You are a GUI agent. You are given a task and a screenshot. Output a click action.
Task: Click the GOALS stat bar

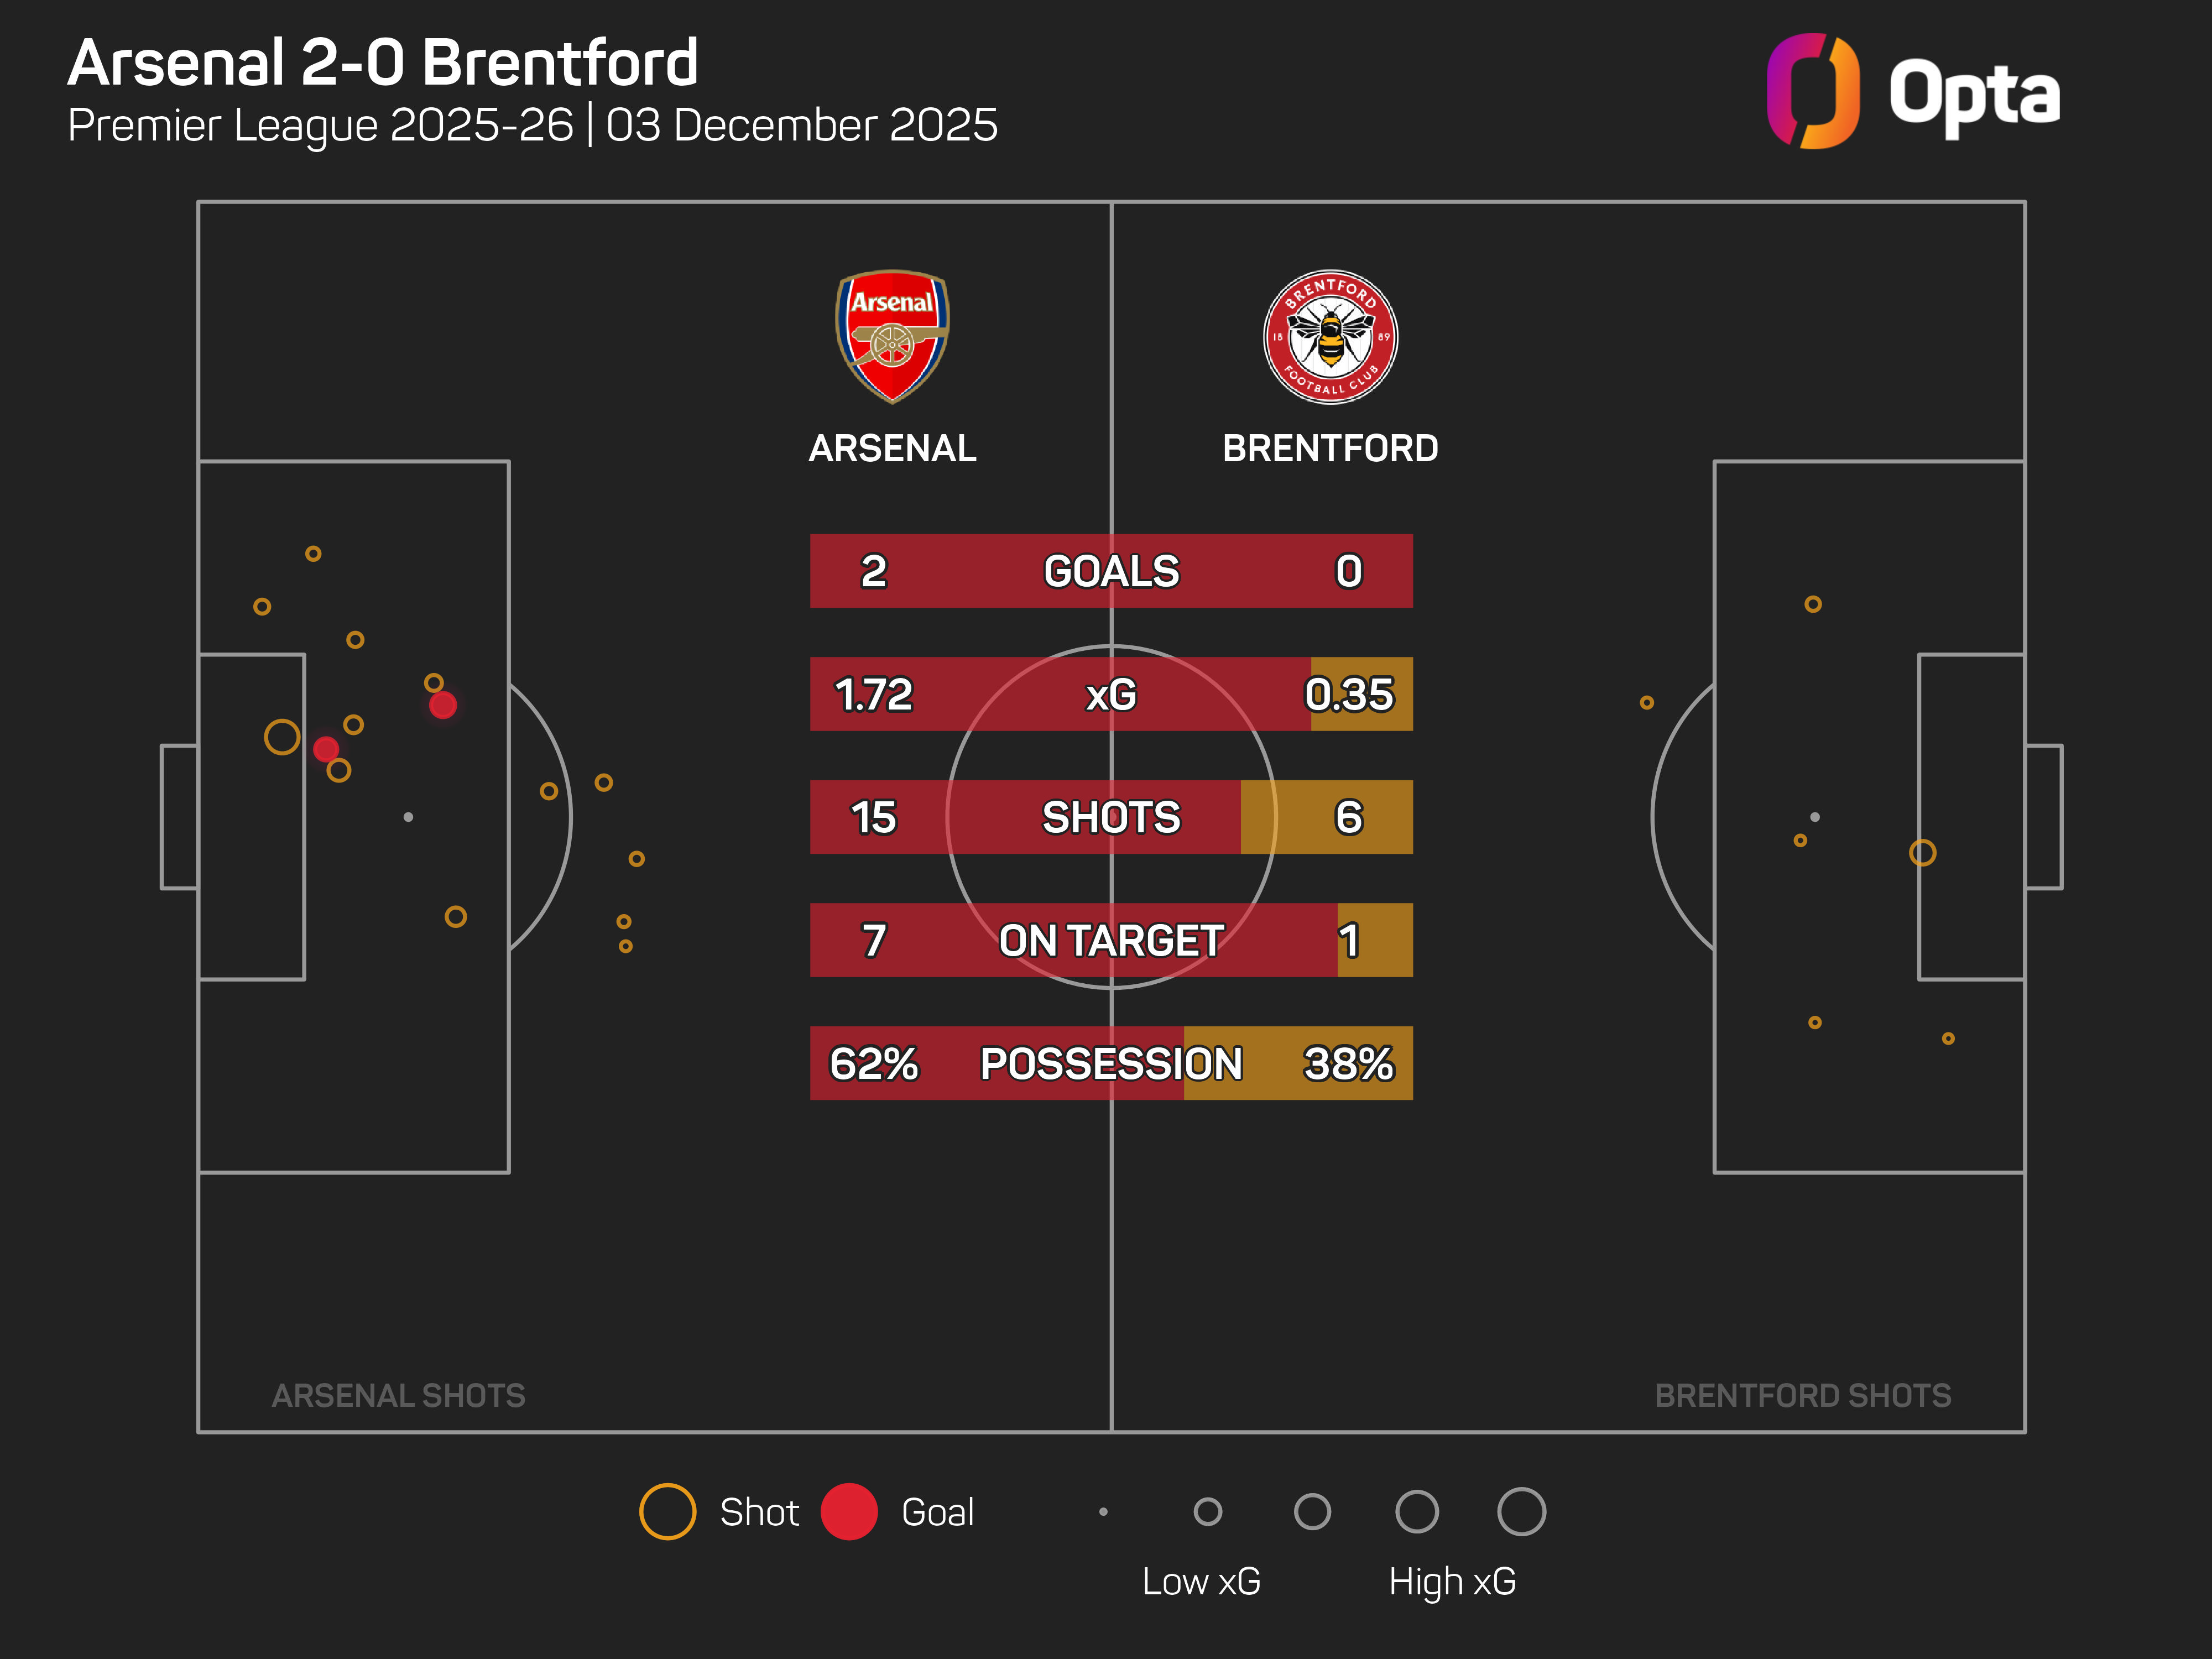(1111, 571)
